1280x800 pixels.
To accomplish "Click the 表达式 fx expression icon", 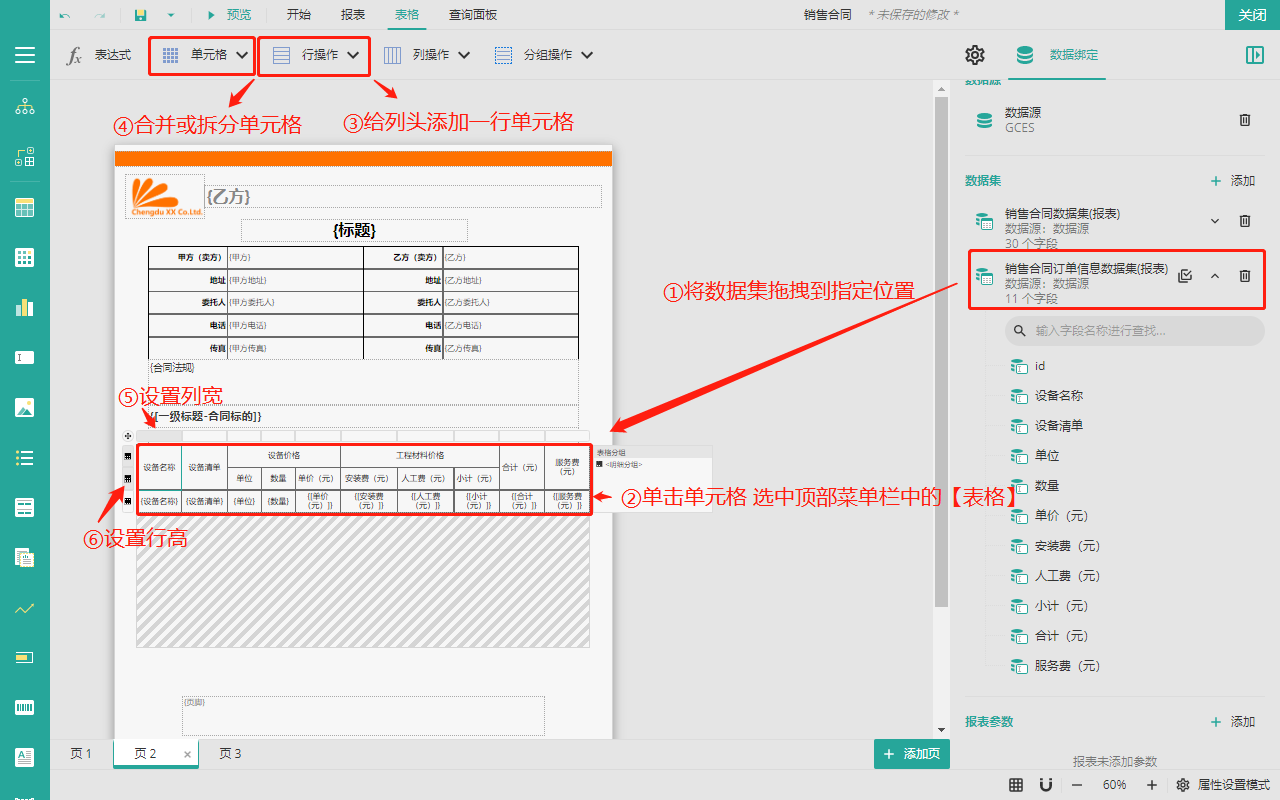I will 74,56.
